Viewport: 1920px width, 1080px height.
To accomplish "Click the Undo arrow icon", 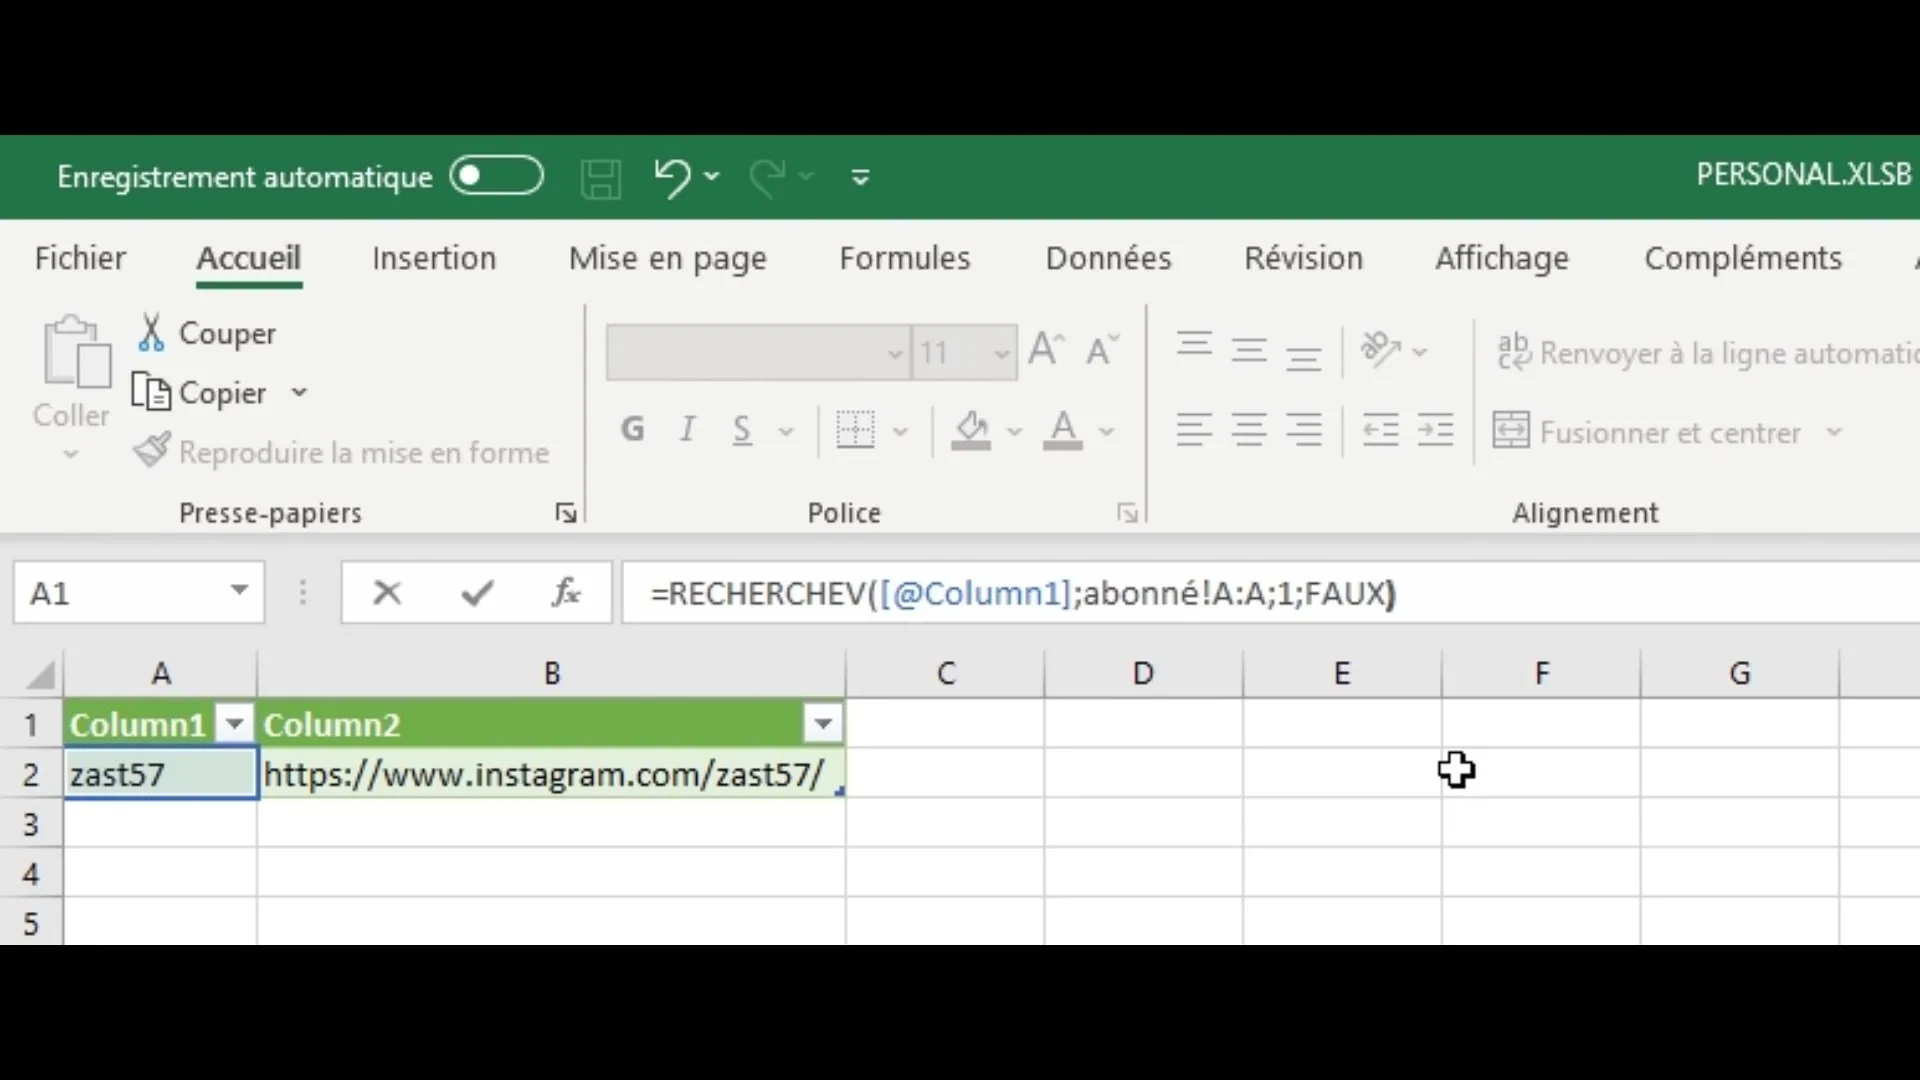I will tap(672, 177).
